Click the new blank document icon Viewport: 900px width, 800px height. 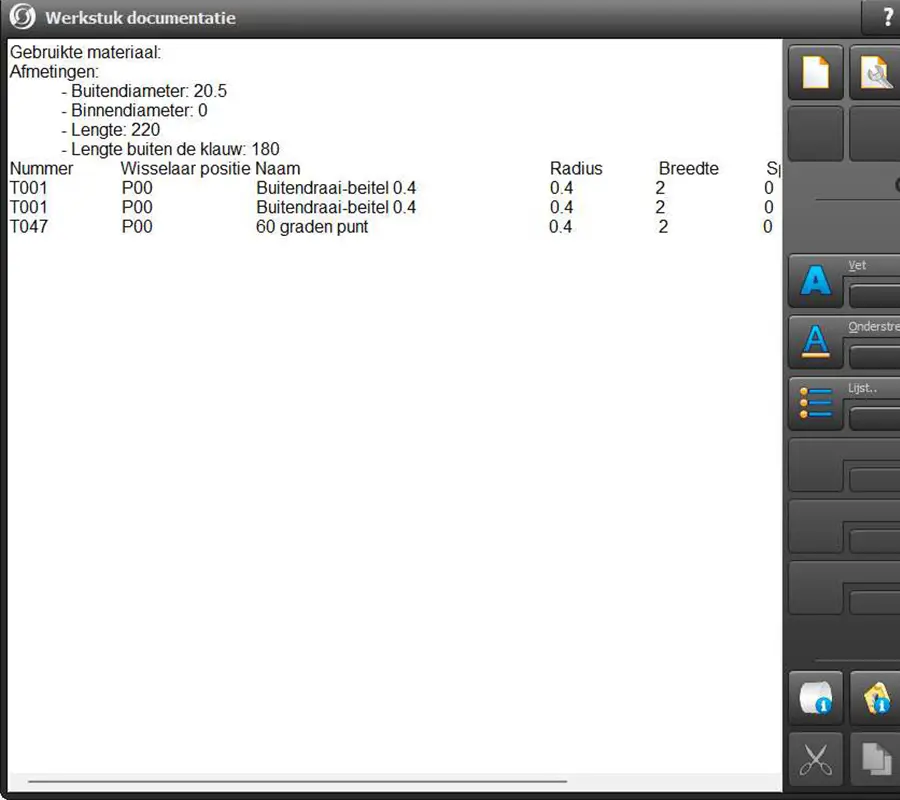[816, 72]
